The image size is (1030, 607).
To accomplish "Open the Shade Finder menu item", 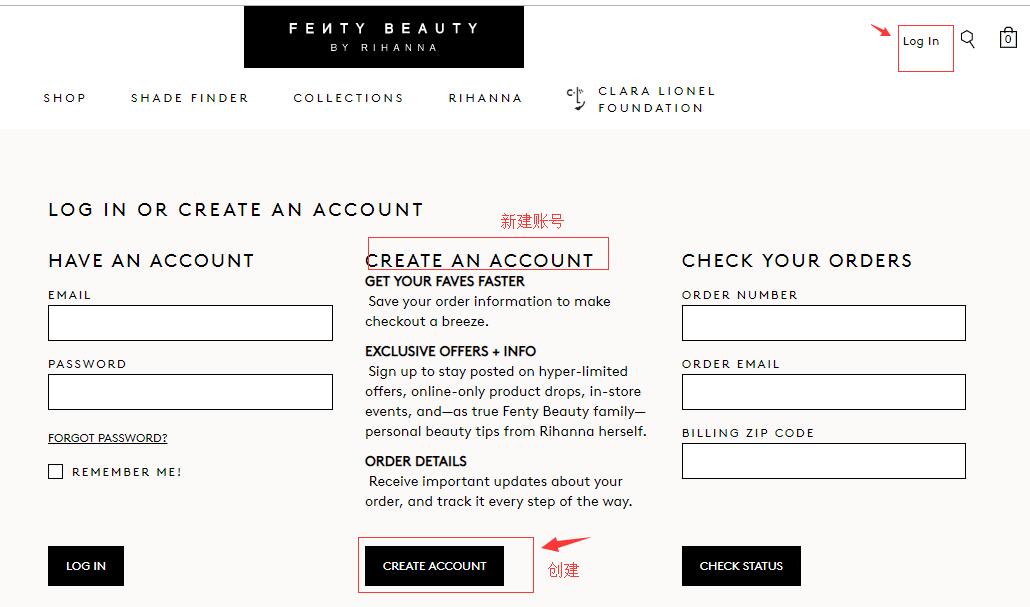I will point(189,98).
